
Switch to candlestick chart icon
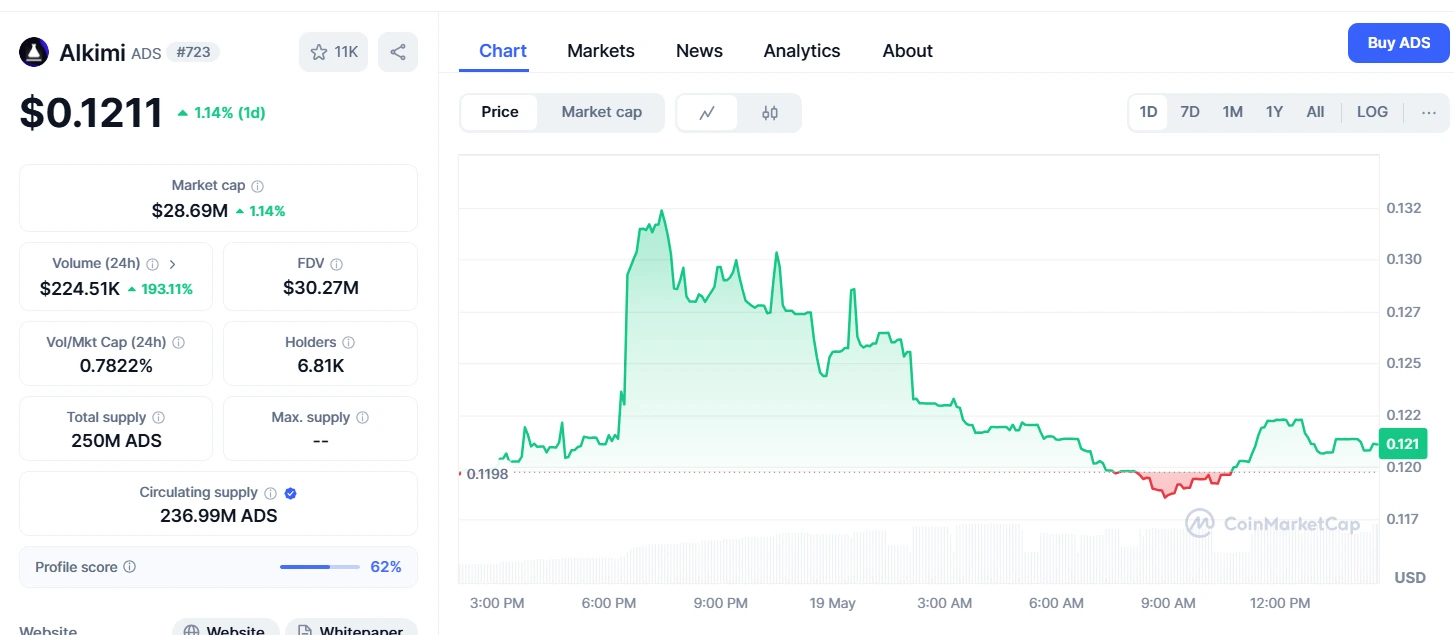coord(769,113)
